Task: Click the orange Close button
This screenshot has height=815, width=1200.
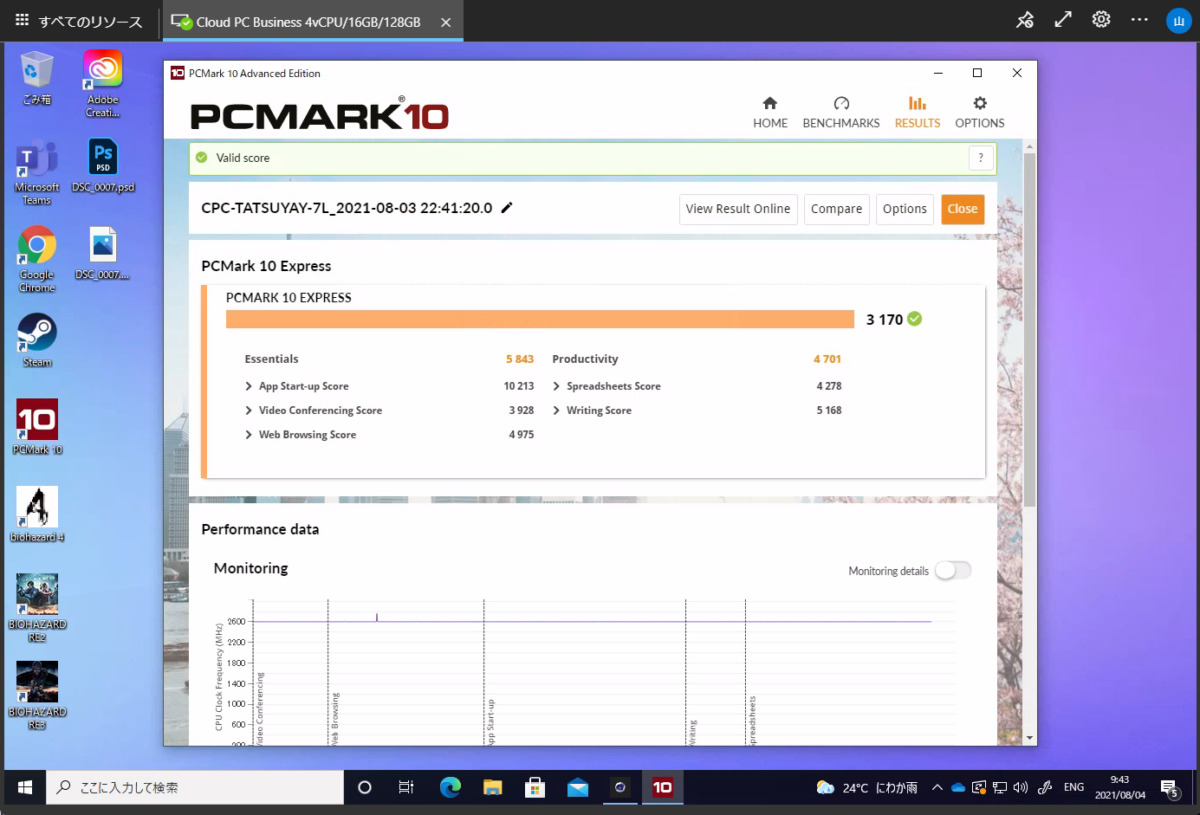Action: (x=963, y=209)
